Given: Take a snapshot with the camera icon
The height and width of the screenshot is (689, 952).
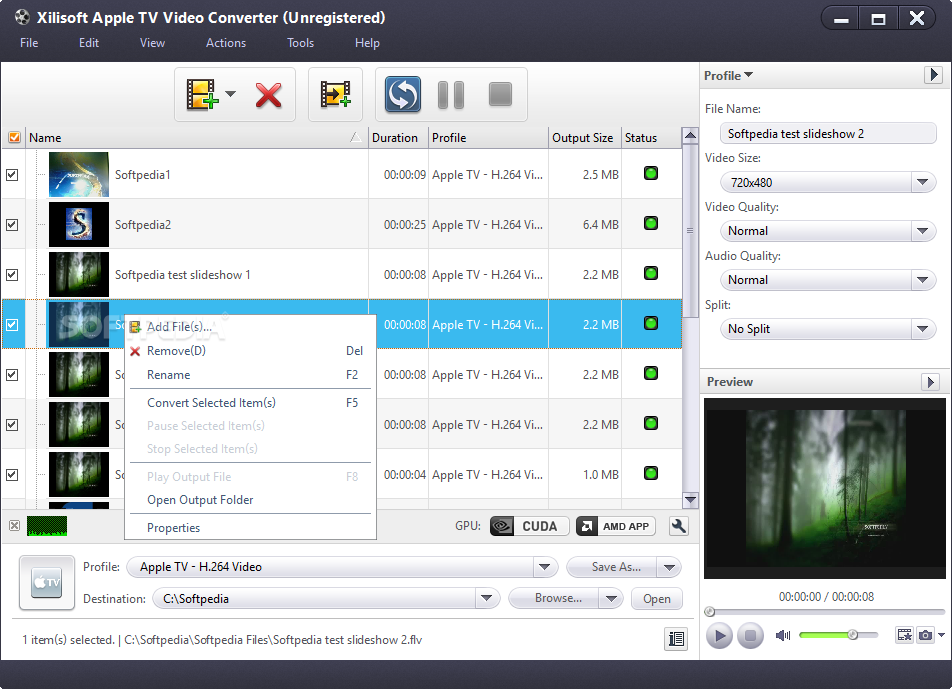Looking at the screenshot, I should click(925, 635).
